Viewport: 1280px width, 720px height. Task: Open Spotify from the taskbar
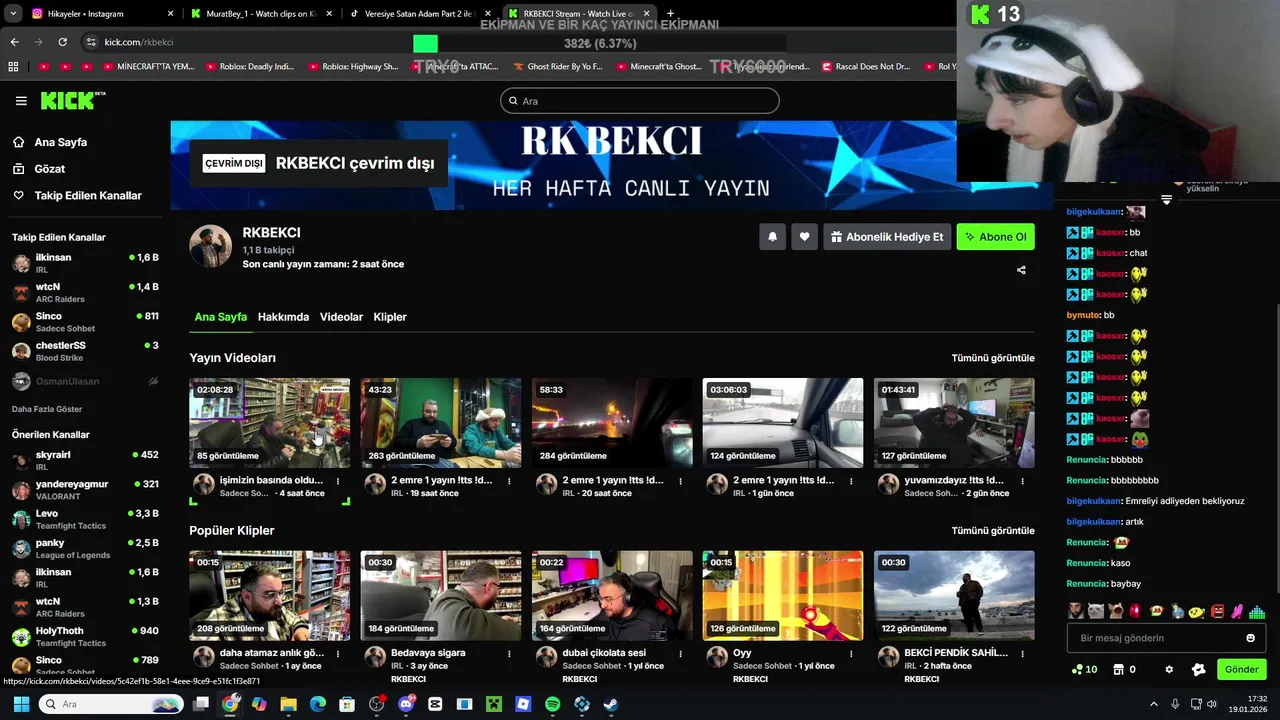[x=553, y=704]
